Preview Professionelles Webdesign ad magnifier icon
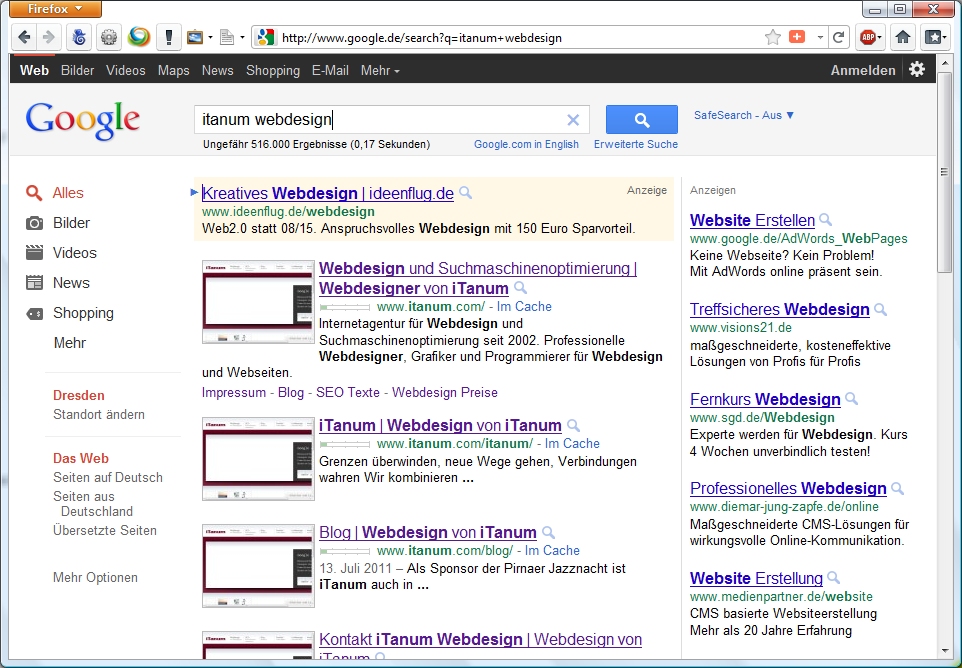962x668 pixels. (x=898, y=488)
